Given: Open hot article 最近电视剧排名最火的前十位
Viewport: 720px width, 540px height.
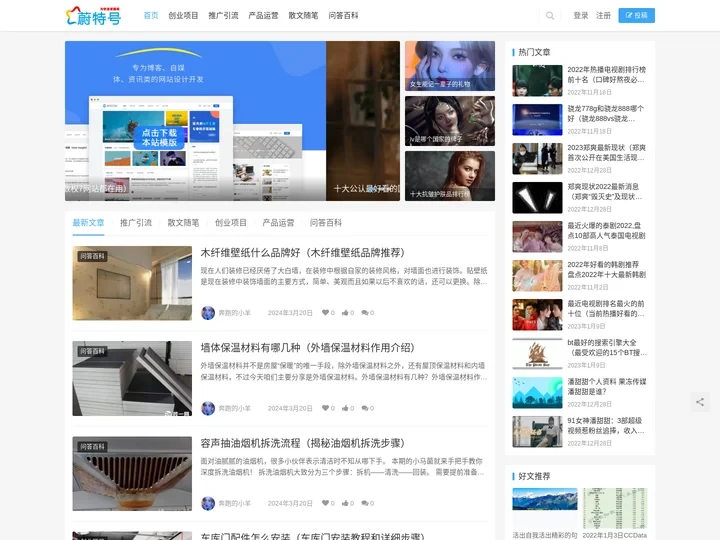Looking at the screenshot, I should (606, 309).
